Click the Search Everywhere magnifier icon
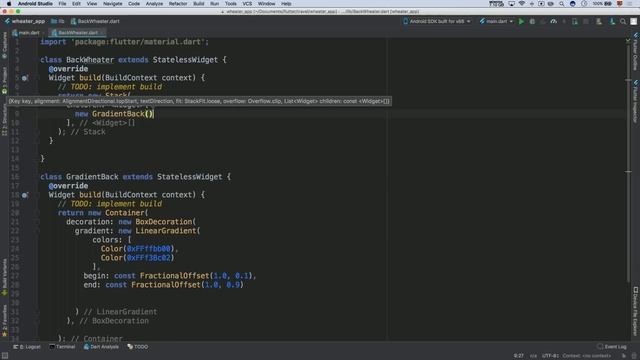Viewport: 640px width, 360px height. tap(623, 21)
